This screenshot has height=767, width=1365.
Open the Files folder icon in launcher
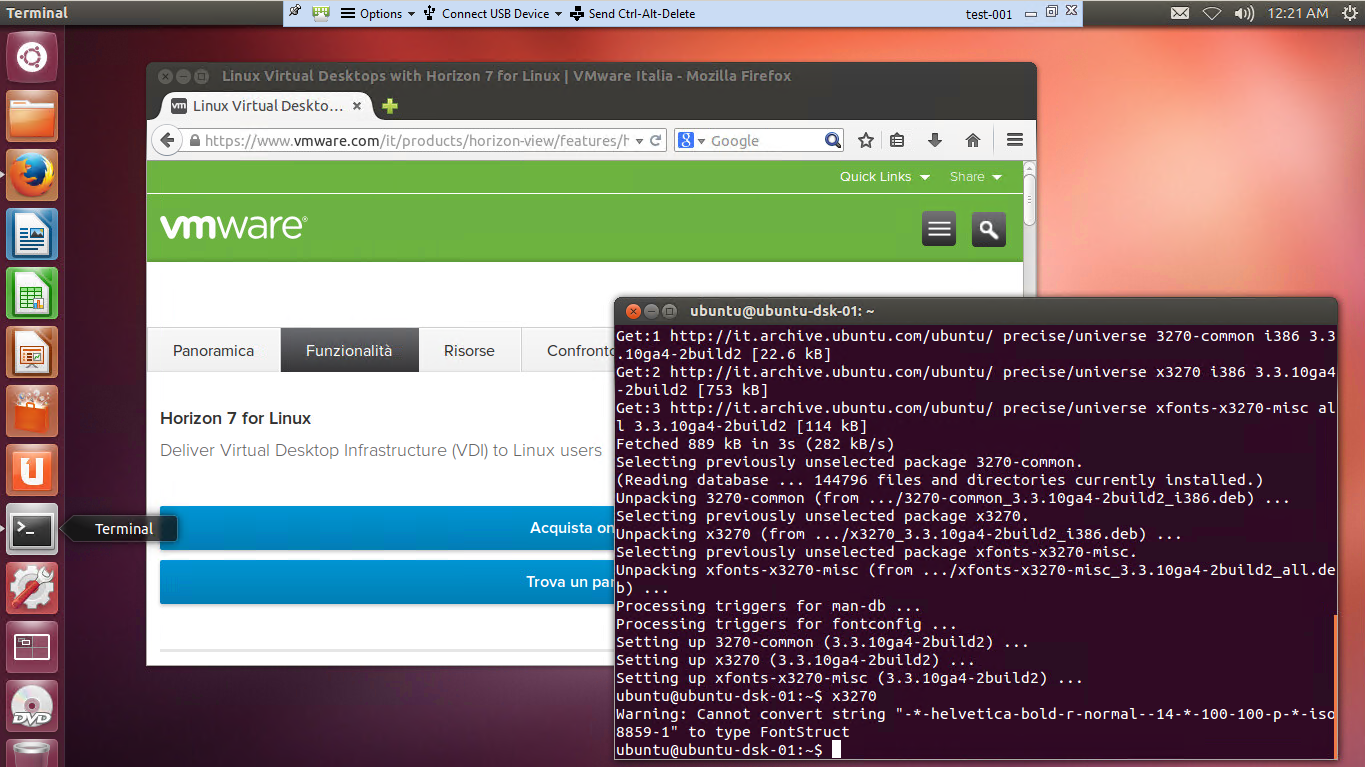32,117
